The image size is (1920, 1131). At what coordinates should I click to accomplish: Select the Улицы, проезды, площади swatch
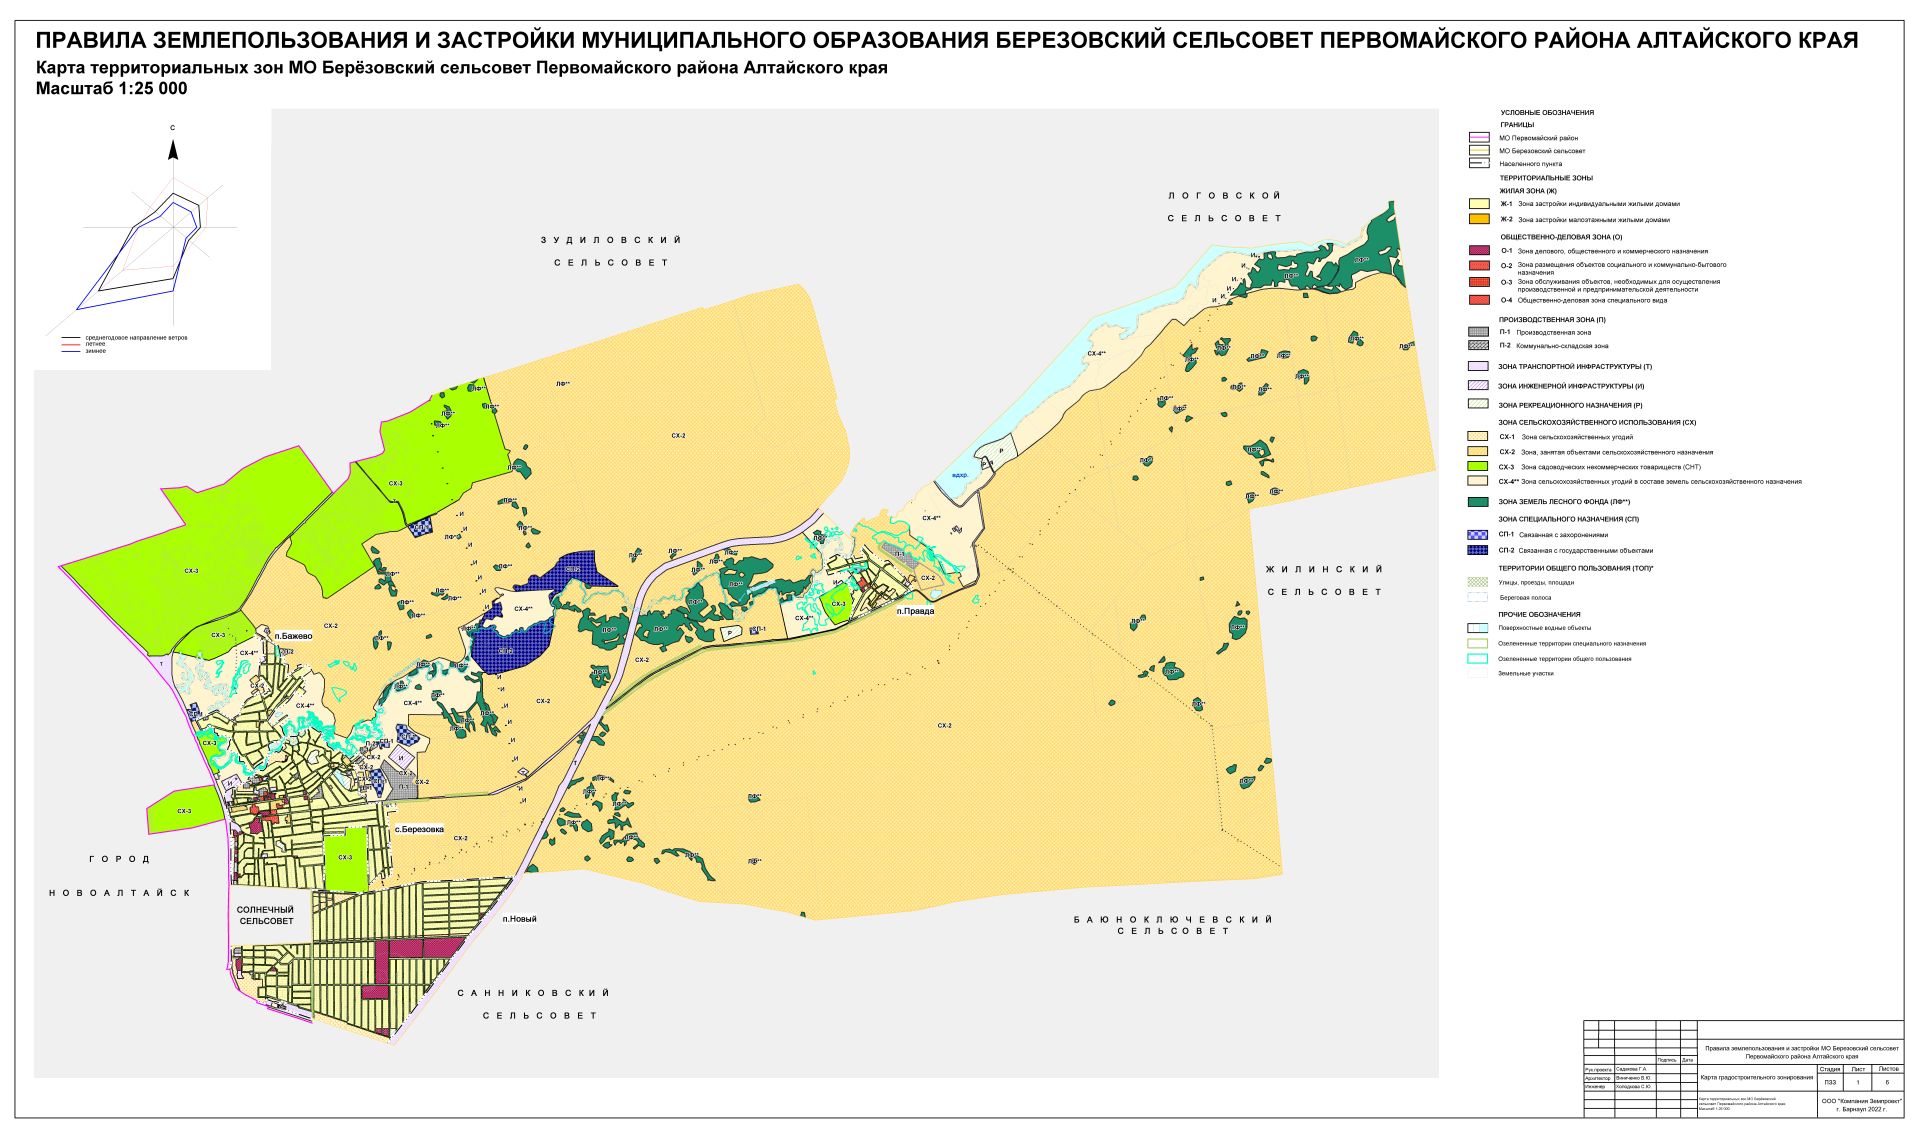(1478, 582)
